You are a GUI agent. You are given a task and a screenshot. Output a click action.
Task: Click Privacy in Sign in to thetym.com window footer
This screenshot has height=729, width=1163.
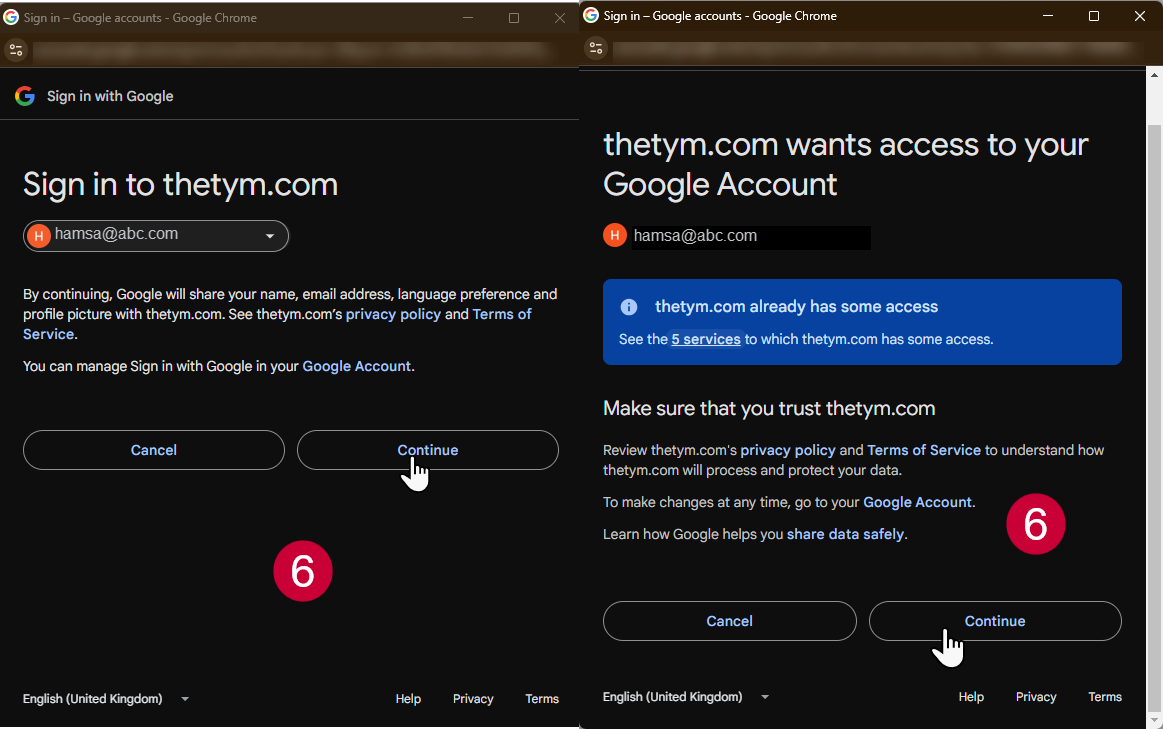pyautogui.click(x=473, y=699)
